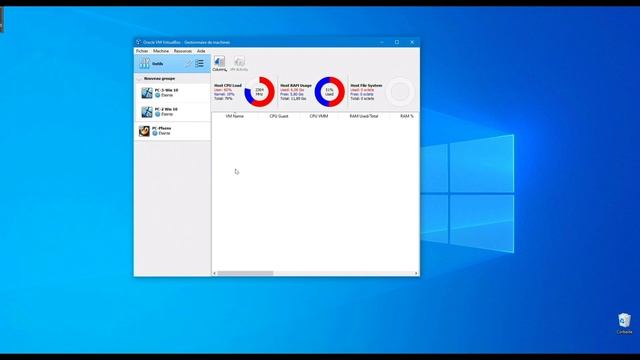Click the power state icon of PC-Pfsense
This screenshot has height=360, width=640.
click(155, 133)
